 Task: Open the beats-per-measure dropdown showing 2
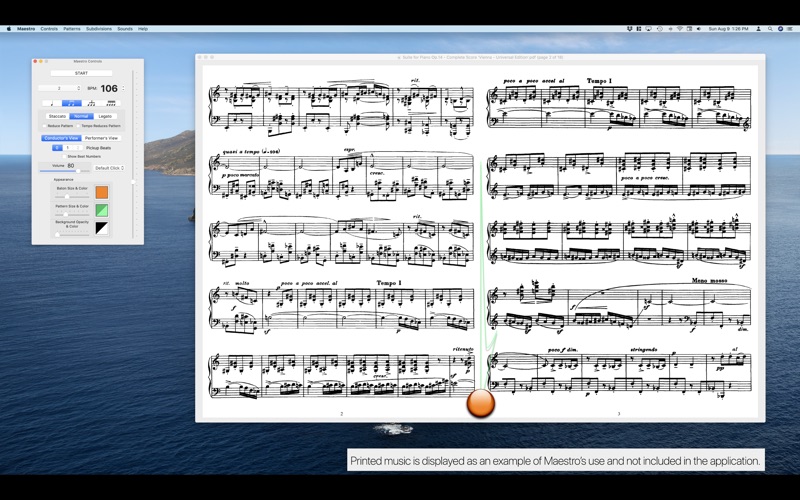[x=59, y=88]
